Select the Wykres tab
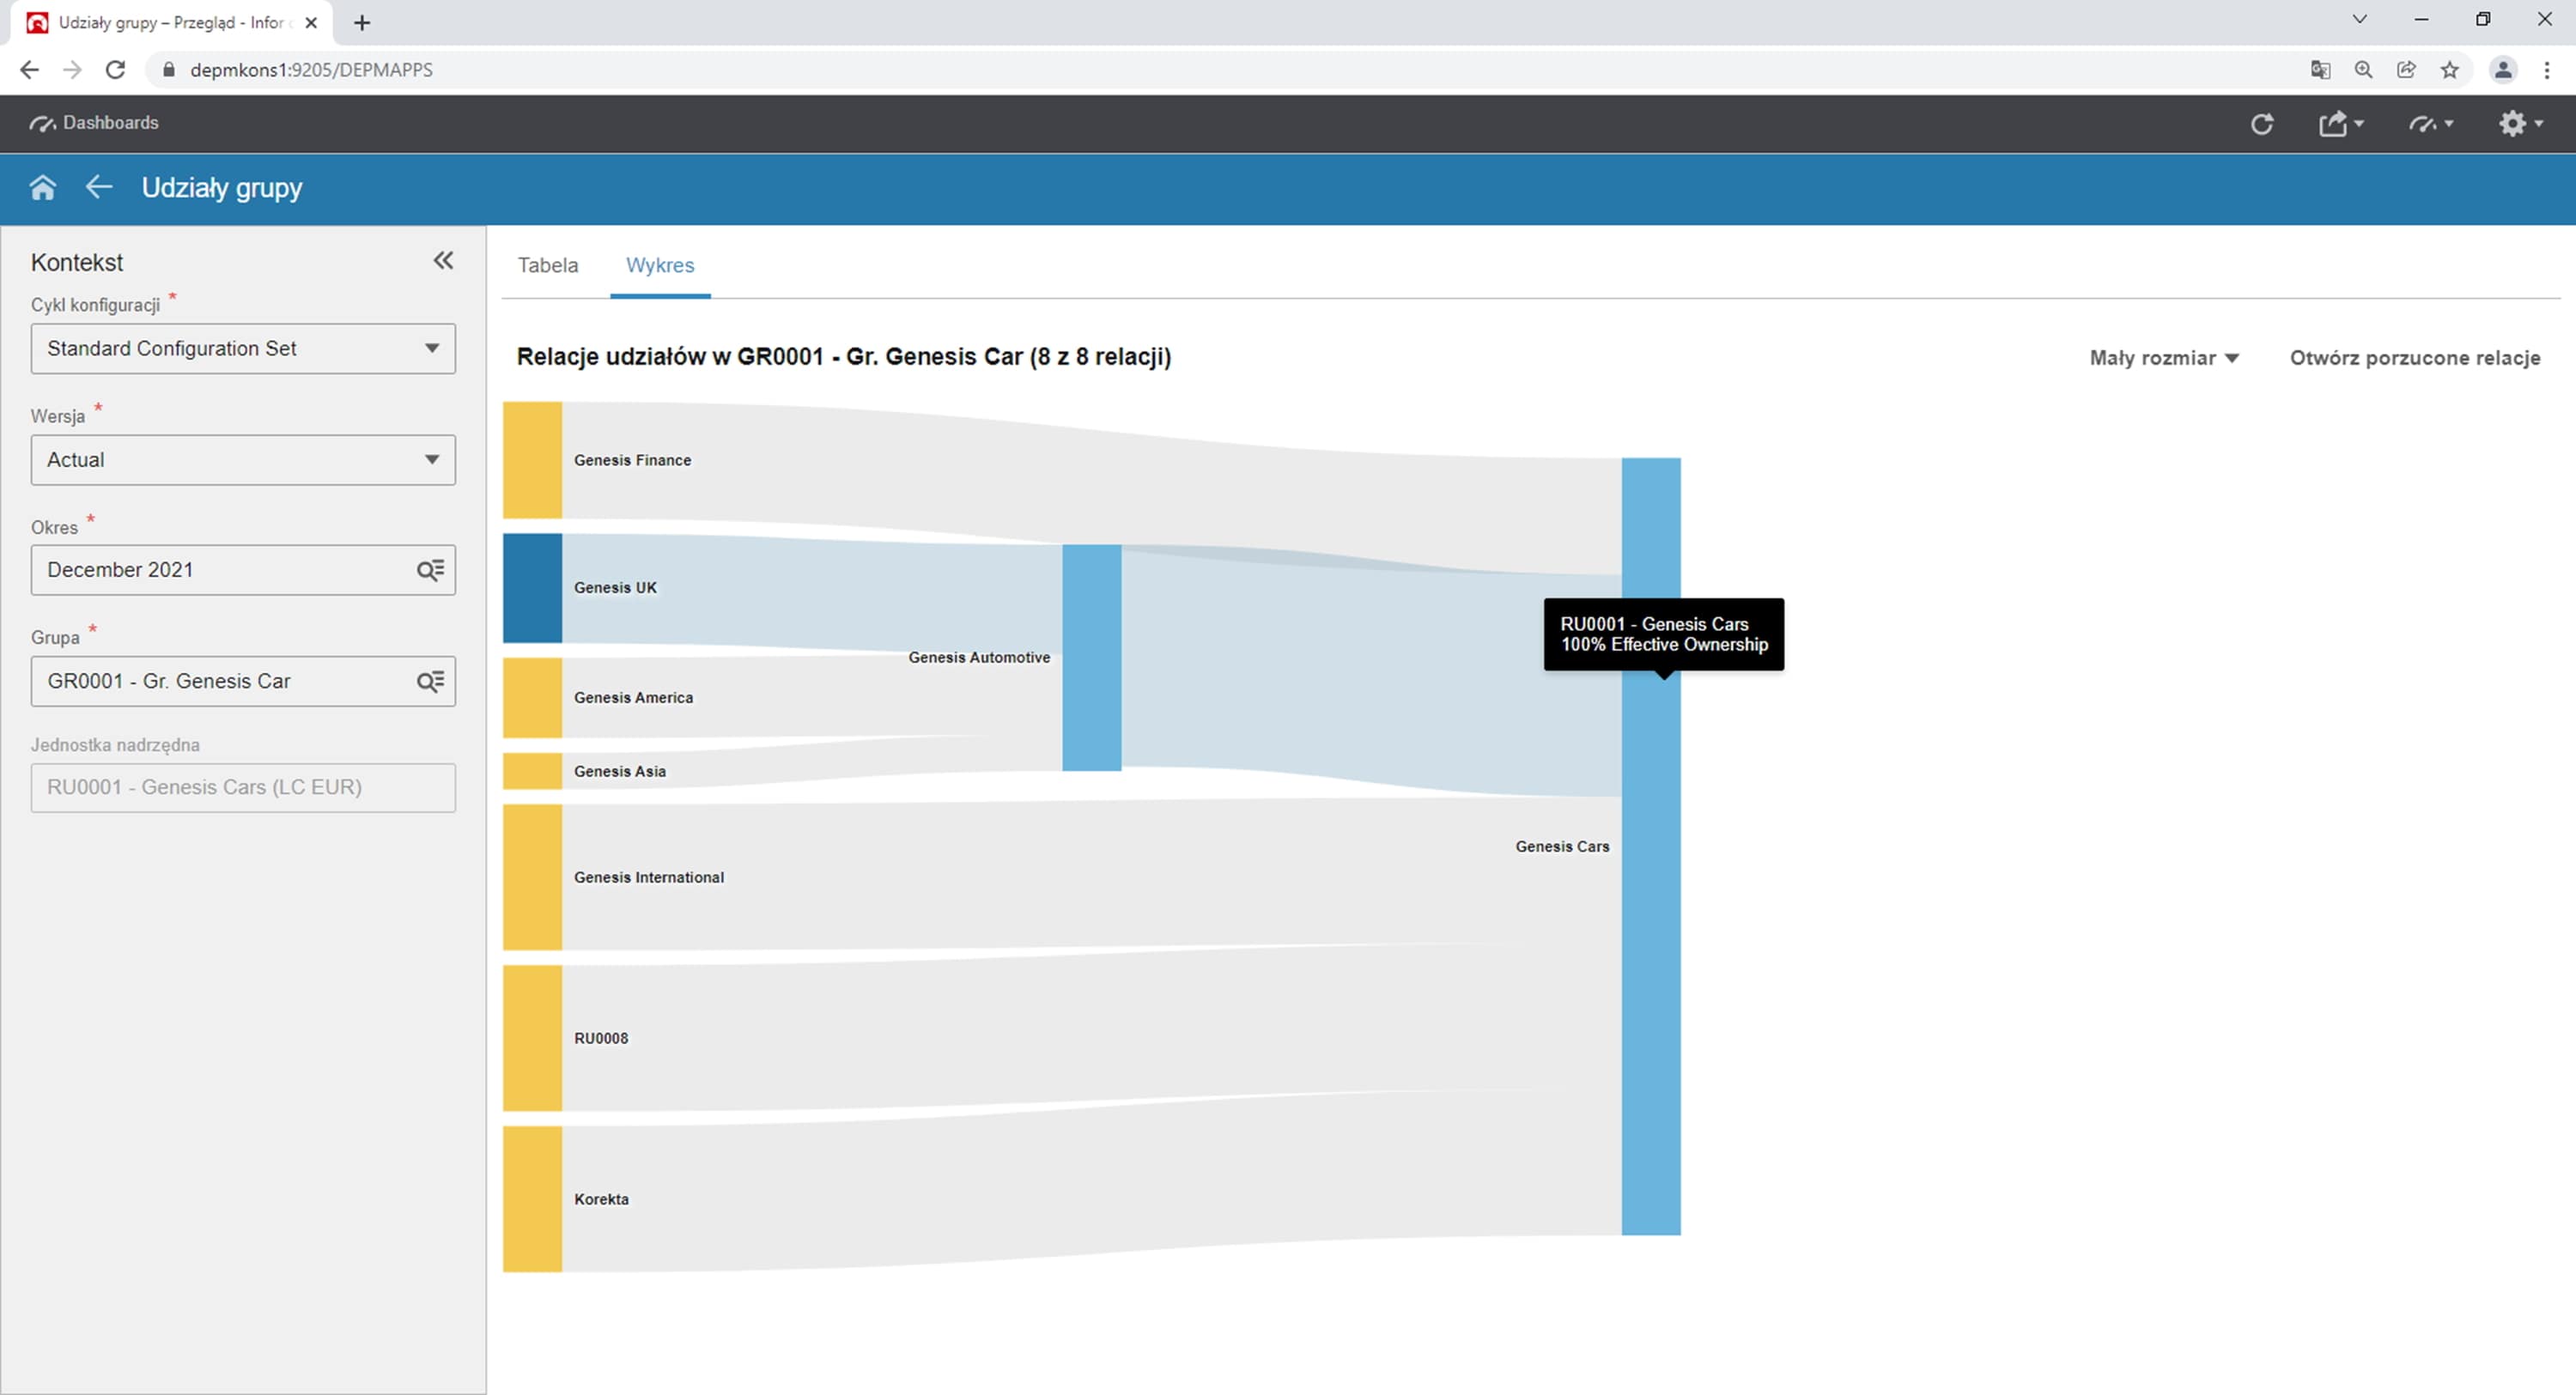Image resolution: width=2576 pixels, height=1395 pixels. point(659,265)
